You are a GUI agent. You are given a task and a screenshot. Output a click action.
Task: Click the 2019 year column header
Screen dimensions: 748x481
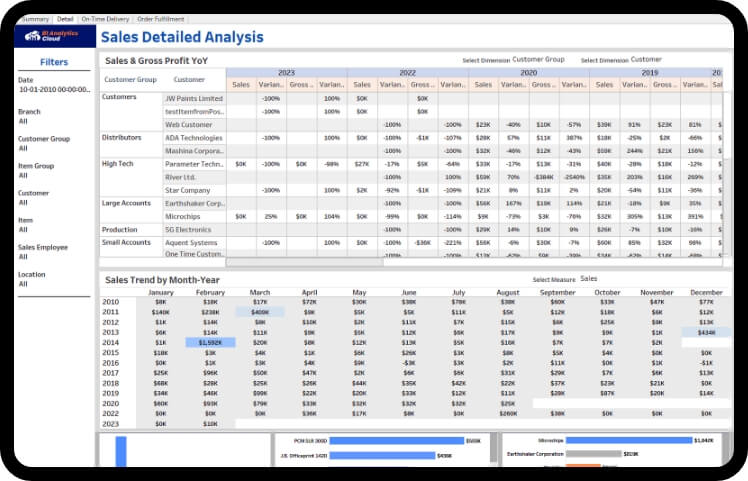(650, 73)
